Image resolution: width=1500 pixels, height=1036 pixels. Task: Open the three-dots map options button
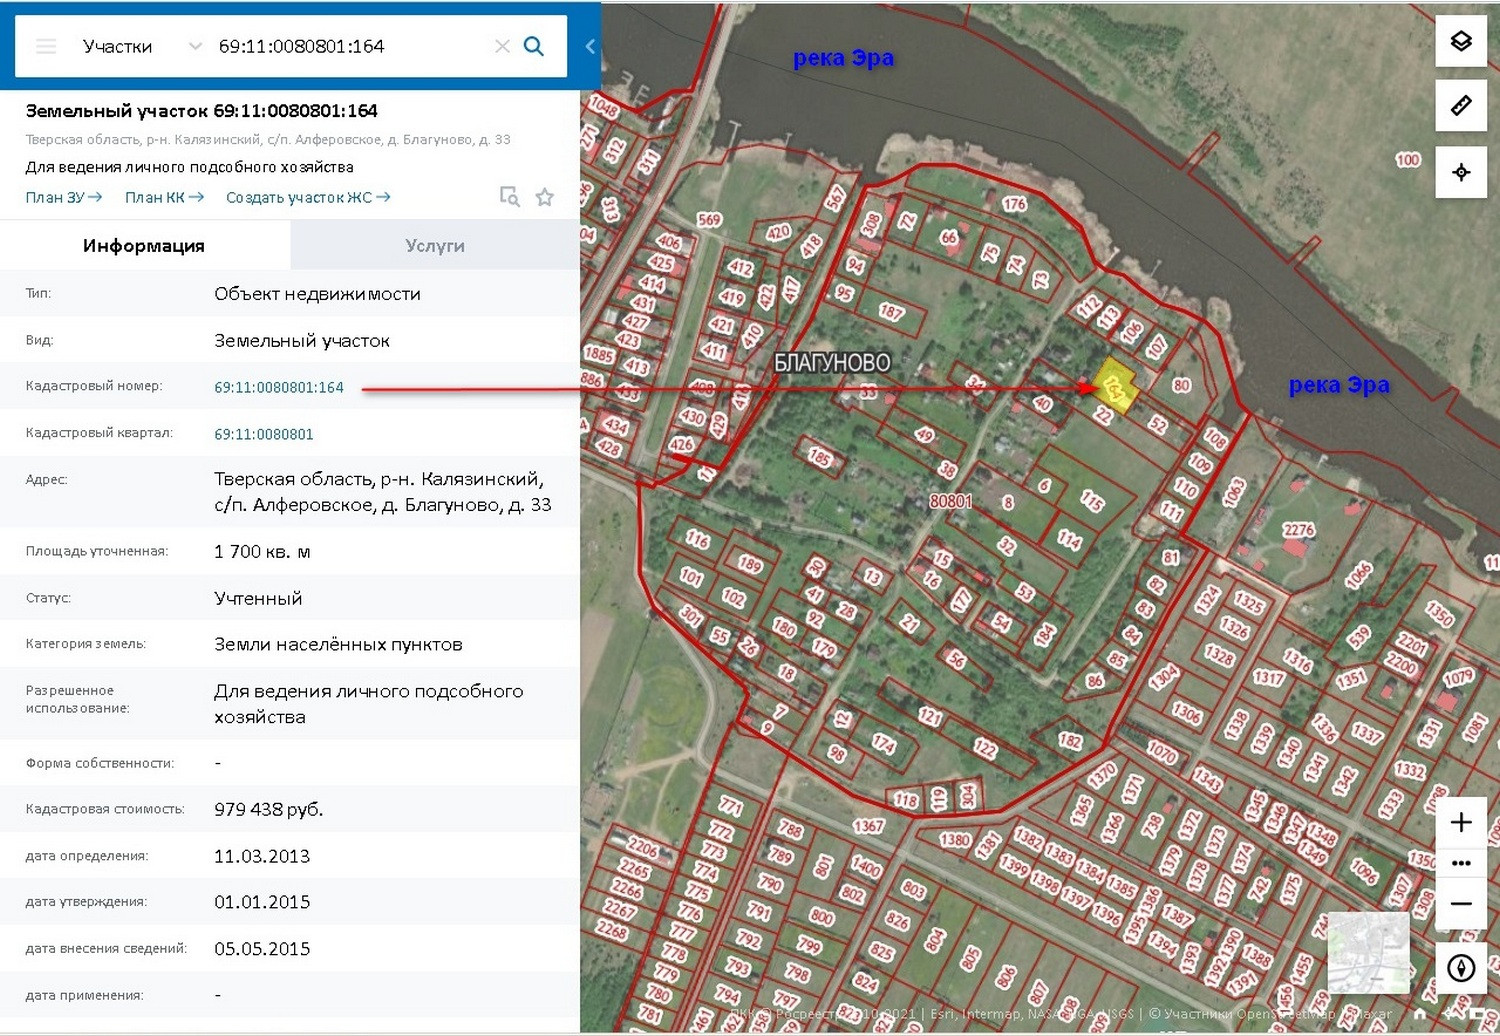click(x=1461, y=863)
